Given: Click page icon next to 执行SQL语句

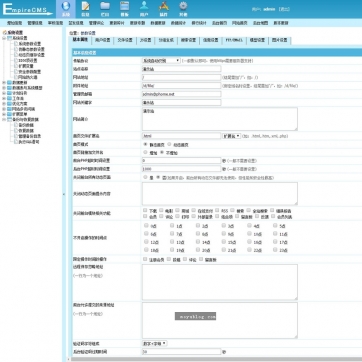Looking at the screenshot, I should pyautogui.click(x=16, y=142).
